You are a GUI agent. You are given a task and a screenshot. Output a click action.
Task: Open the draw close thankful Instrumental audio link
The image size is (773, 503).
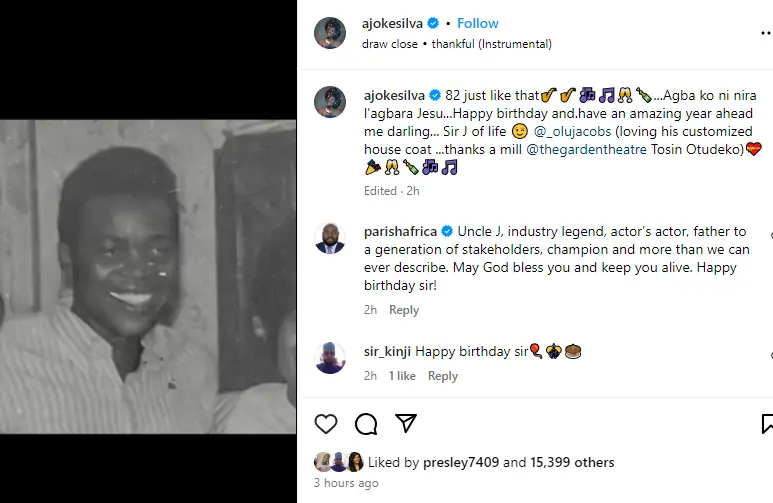[x=457, y=44]
